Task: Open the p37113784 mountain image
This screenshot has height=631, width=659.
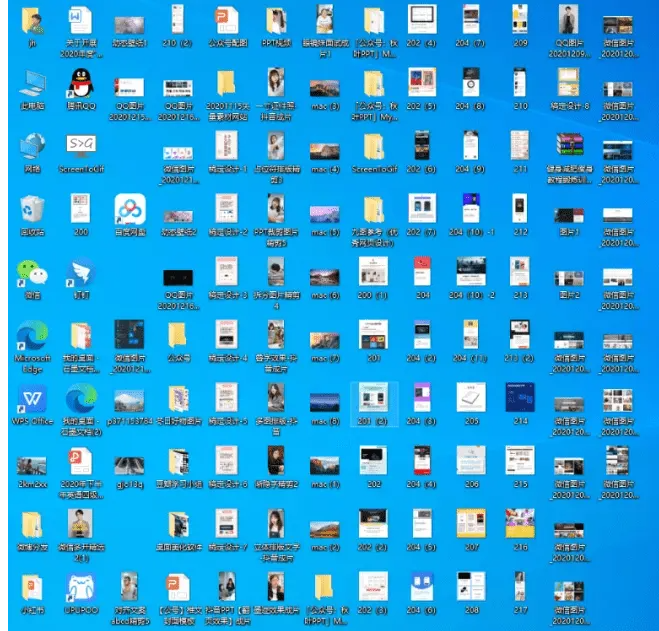Action: [x=130, y=400]
